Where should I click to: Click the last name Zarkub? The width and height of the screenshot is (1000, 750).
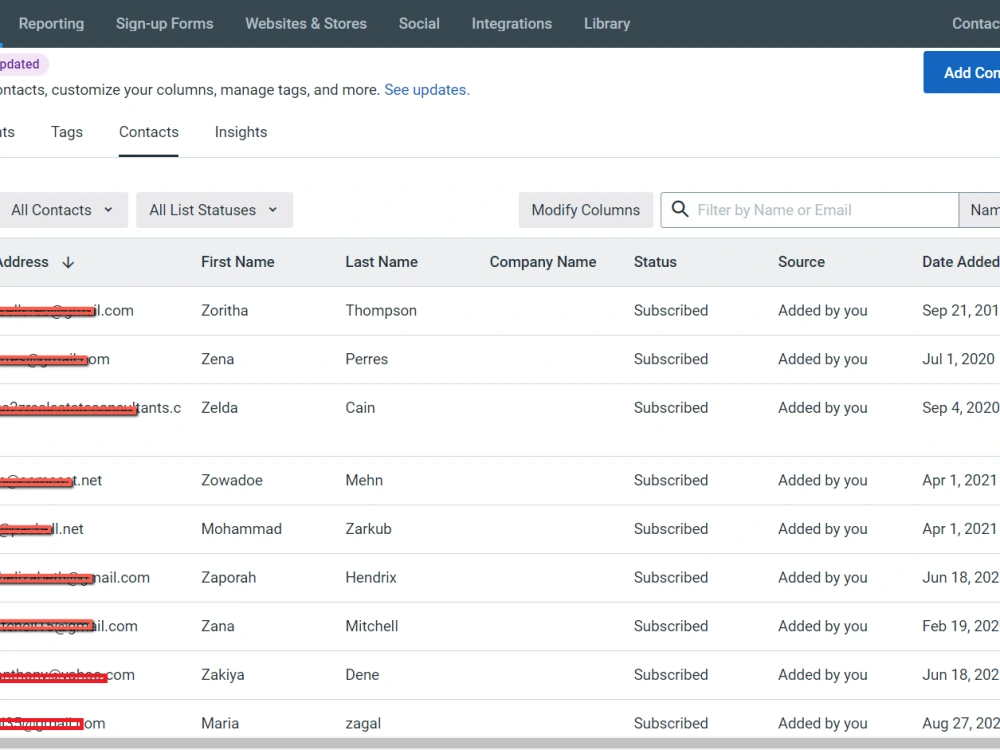[369, 529]
